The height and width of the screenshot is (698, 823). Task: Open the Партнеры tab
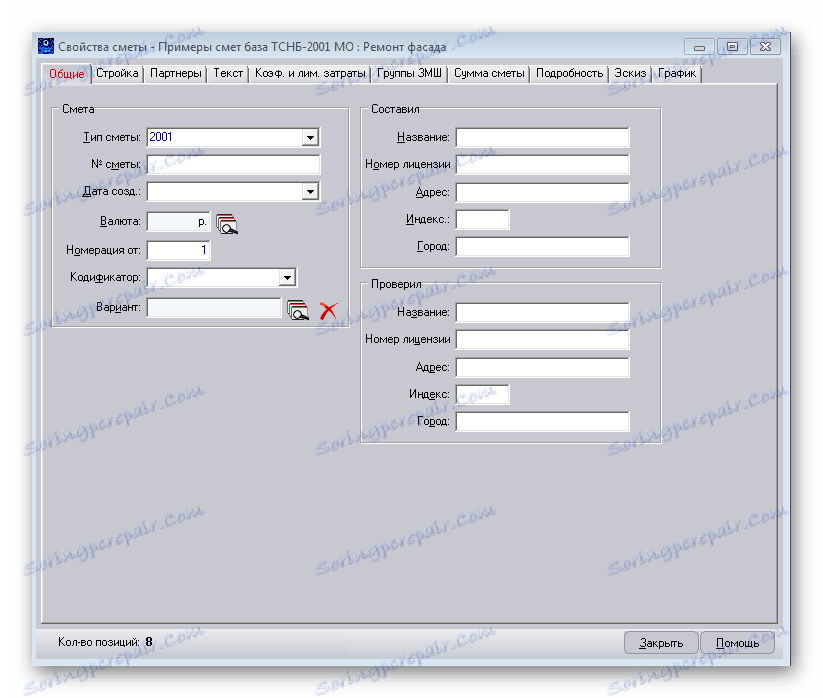(176, 73)
